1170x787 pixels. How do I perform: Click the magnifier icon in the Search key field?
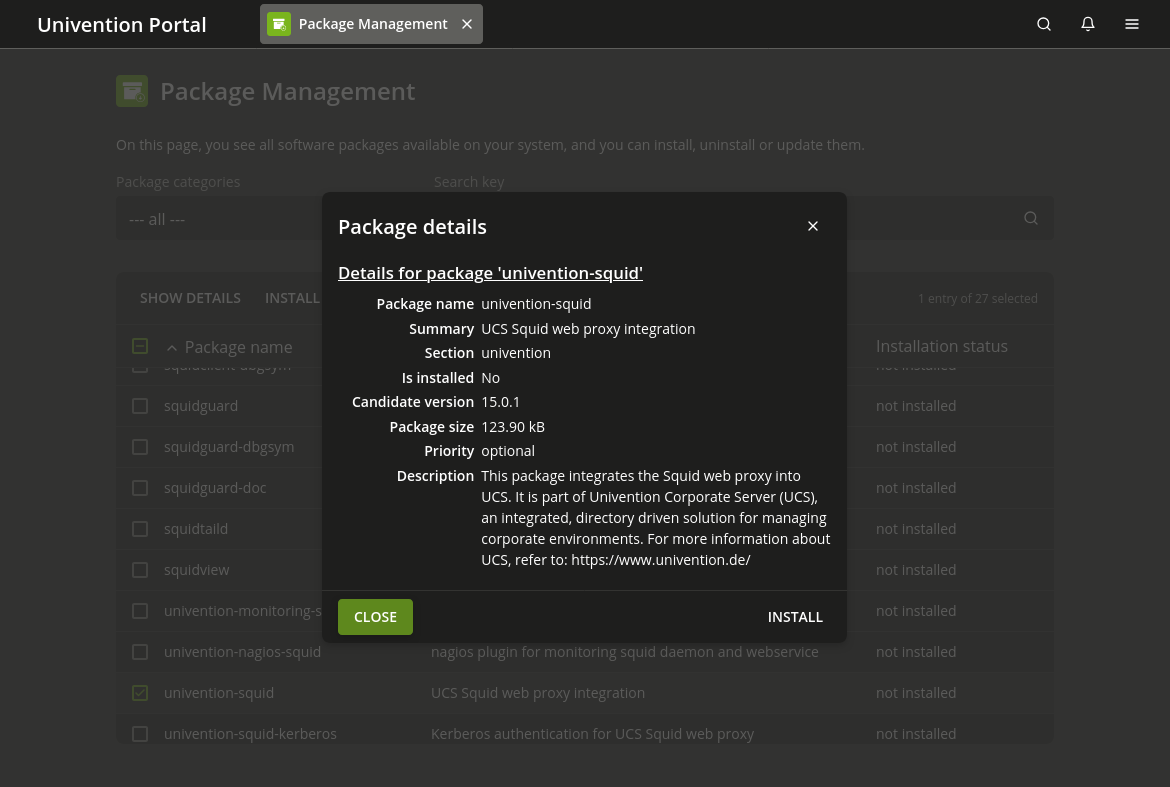point(1031,218)
